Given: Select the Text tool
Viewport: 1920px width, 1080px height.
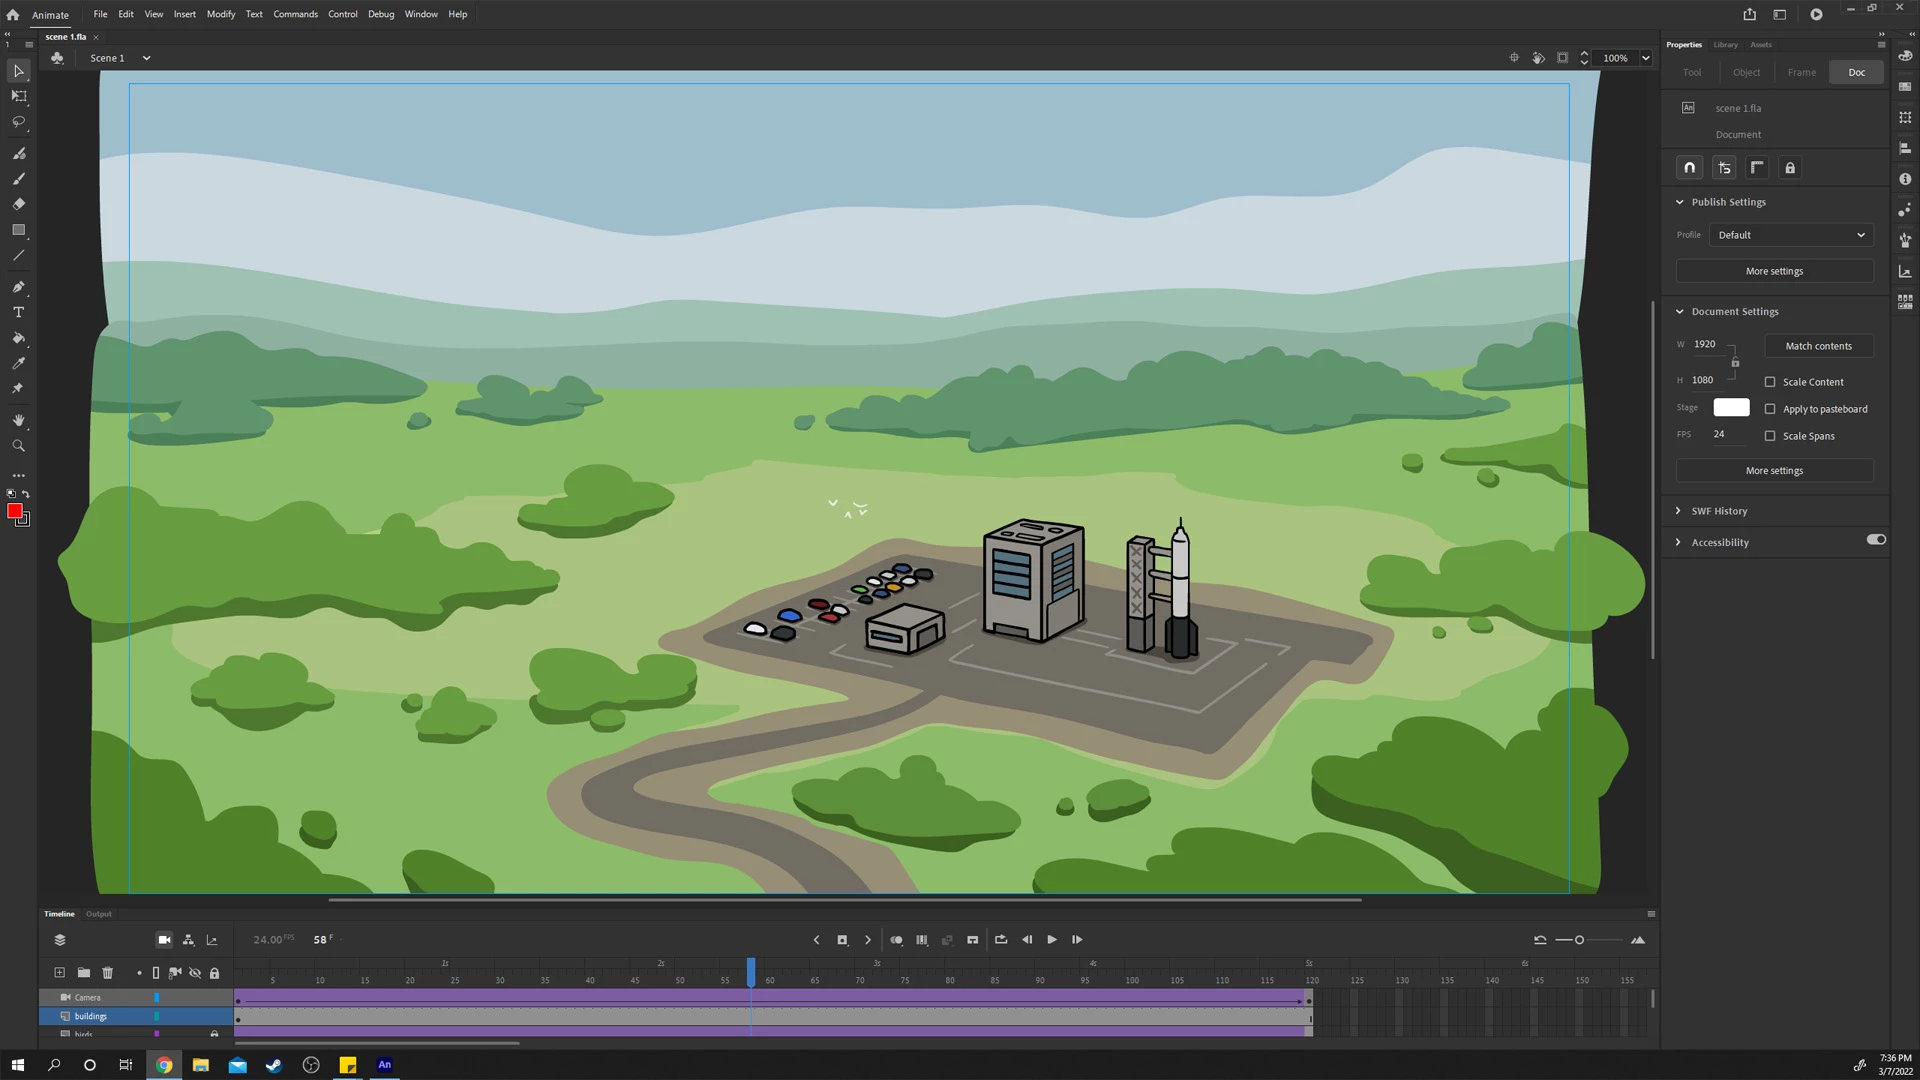Looking at the screenshot, I should [x=19, y=312].
